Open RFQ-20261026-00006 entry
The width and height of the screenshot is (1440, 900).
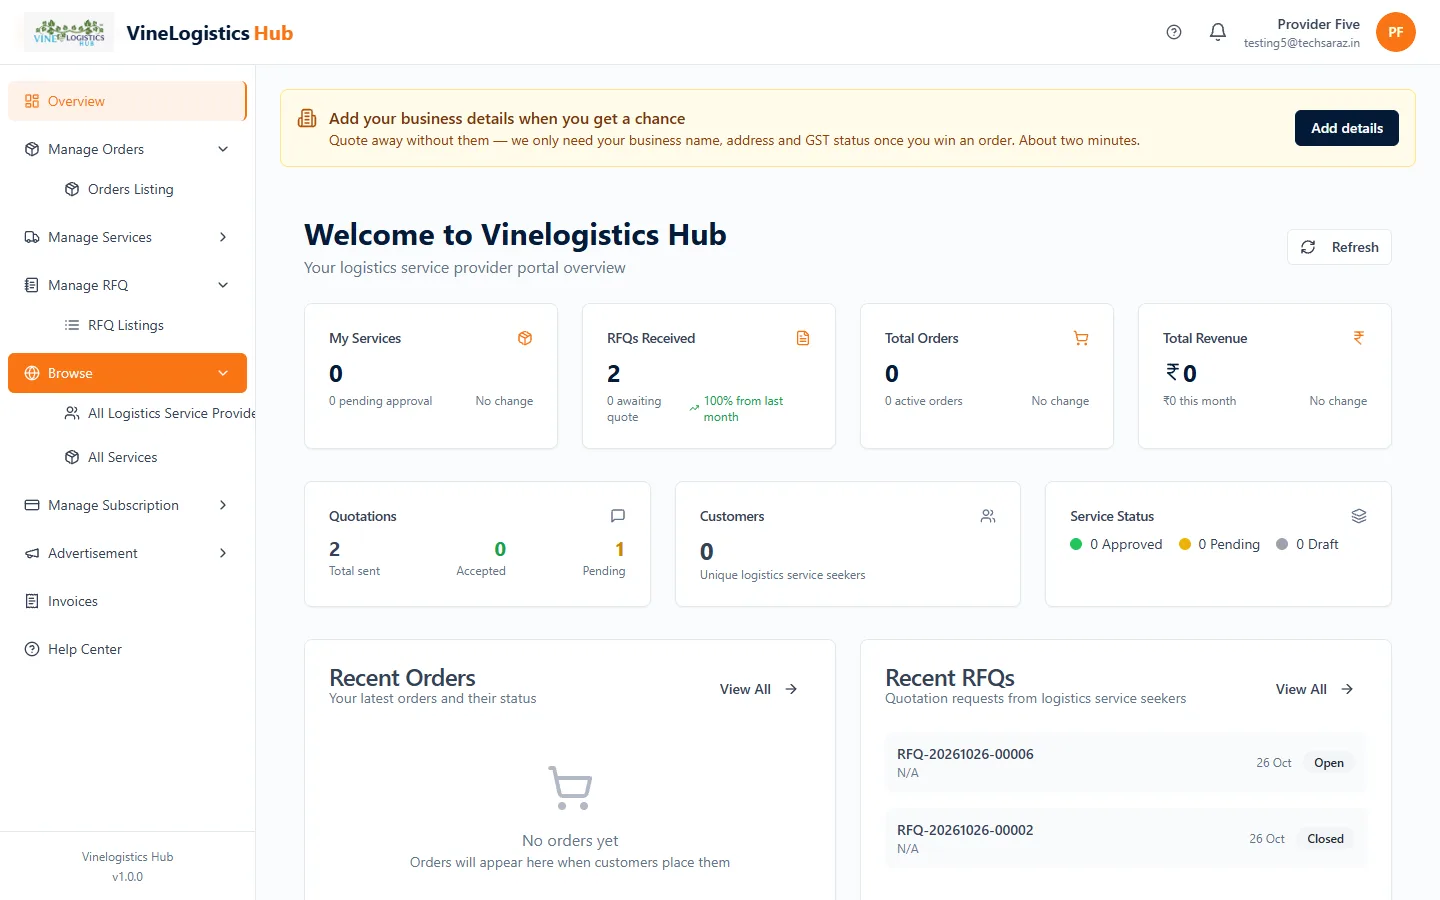(1125, 763)
